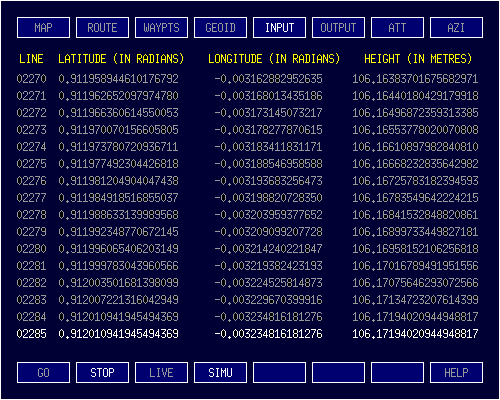Open the MAP tab

(x=43, y=28)
